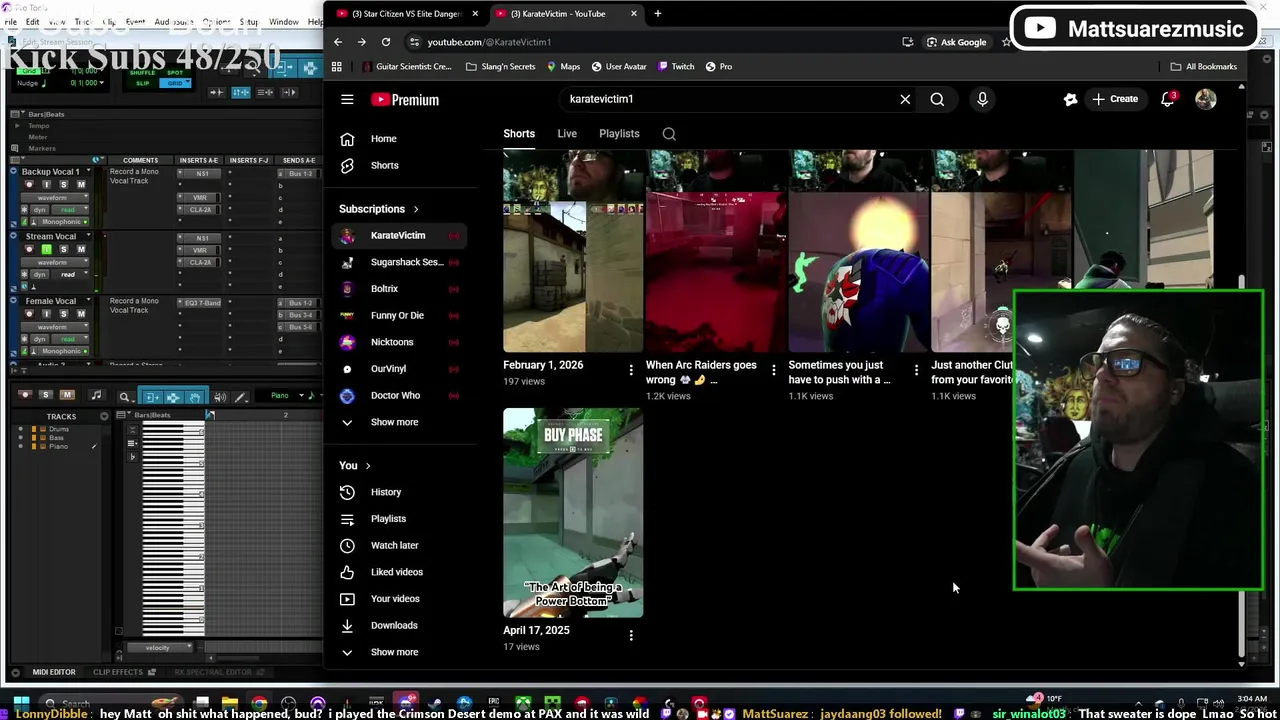Open Downloads in sidebar
This screenshot has width=1280, height=720.
399,626
